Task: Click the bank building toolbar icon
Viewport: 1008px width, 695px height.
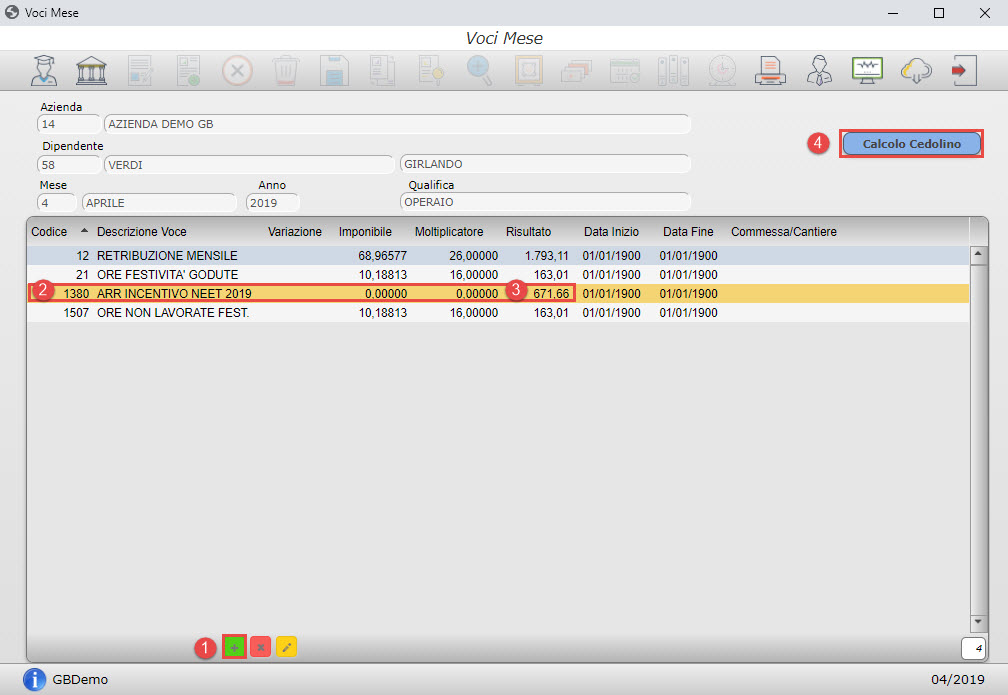Action: pyautogui.click(x=91, y=70)
